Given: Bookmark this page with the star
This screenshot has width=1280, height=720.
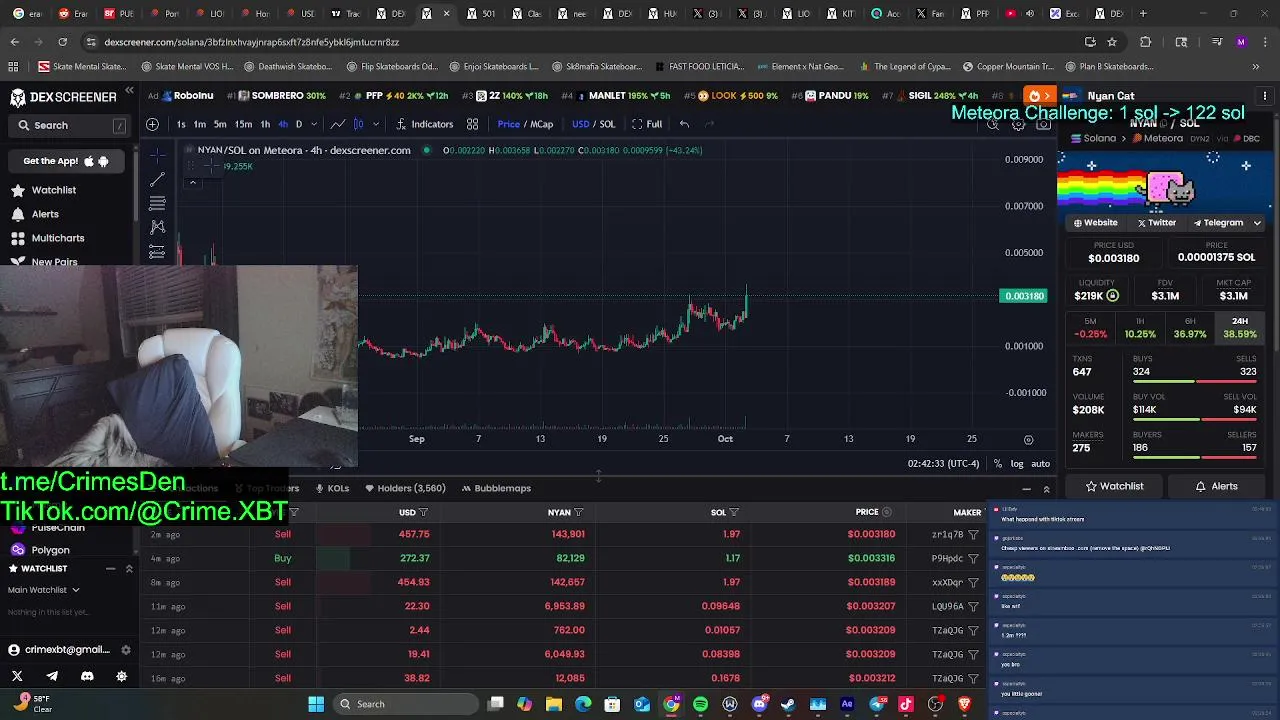Looking at the screenshot, I should [x=1111, y=42].
